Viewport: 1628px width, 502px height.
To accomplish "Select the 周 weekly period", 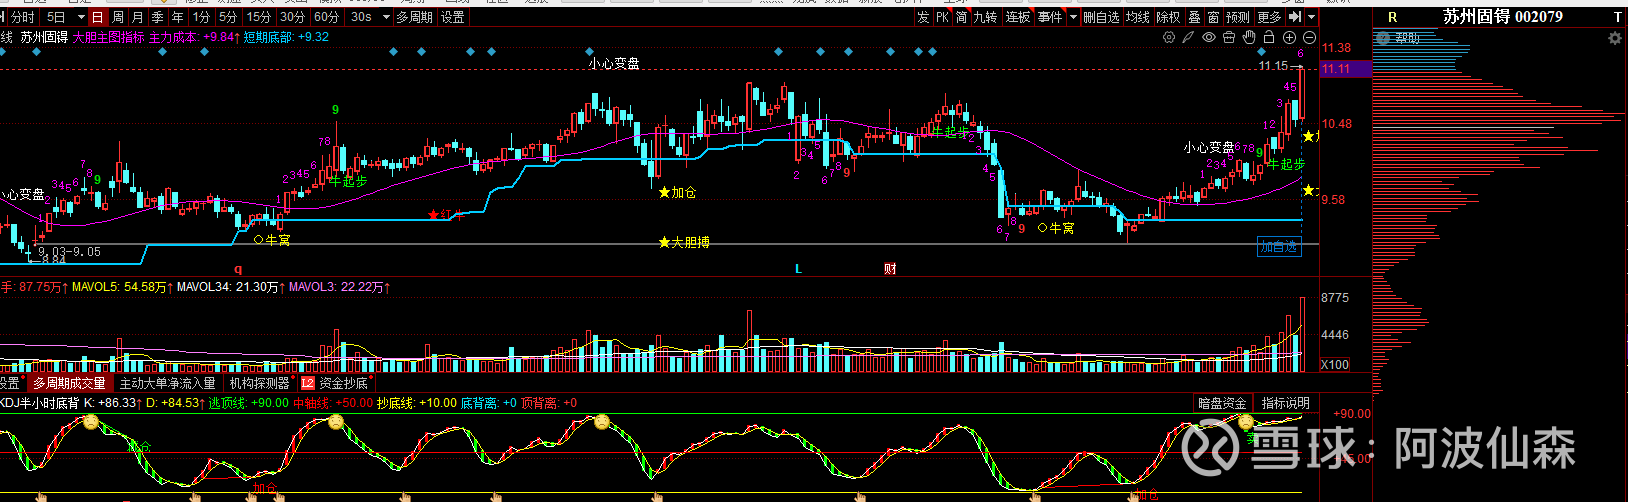I will (x=118, y=17).
